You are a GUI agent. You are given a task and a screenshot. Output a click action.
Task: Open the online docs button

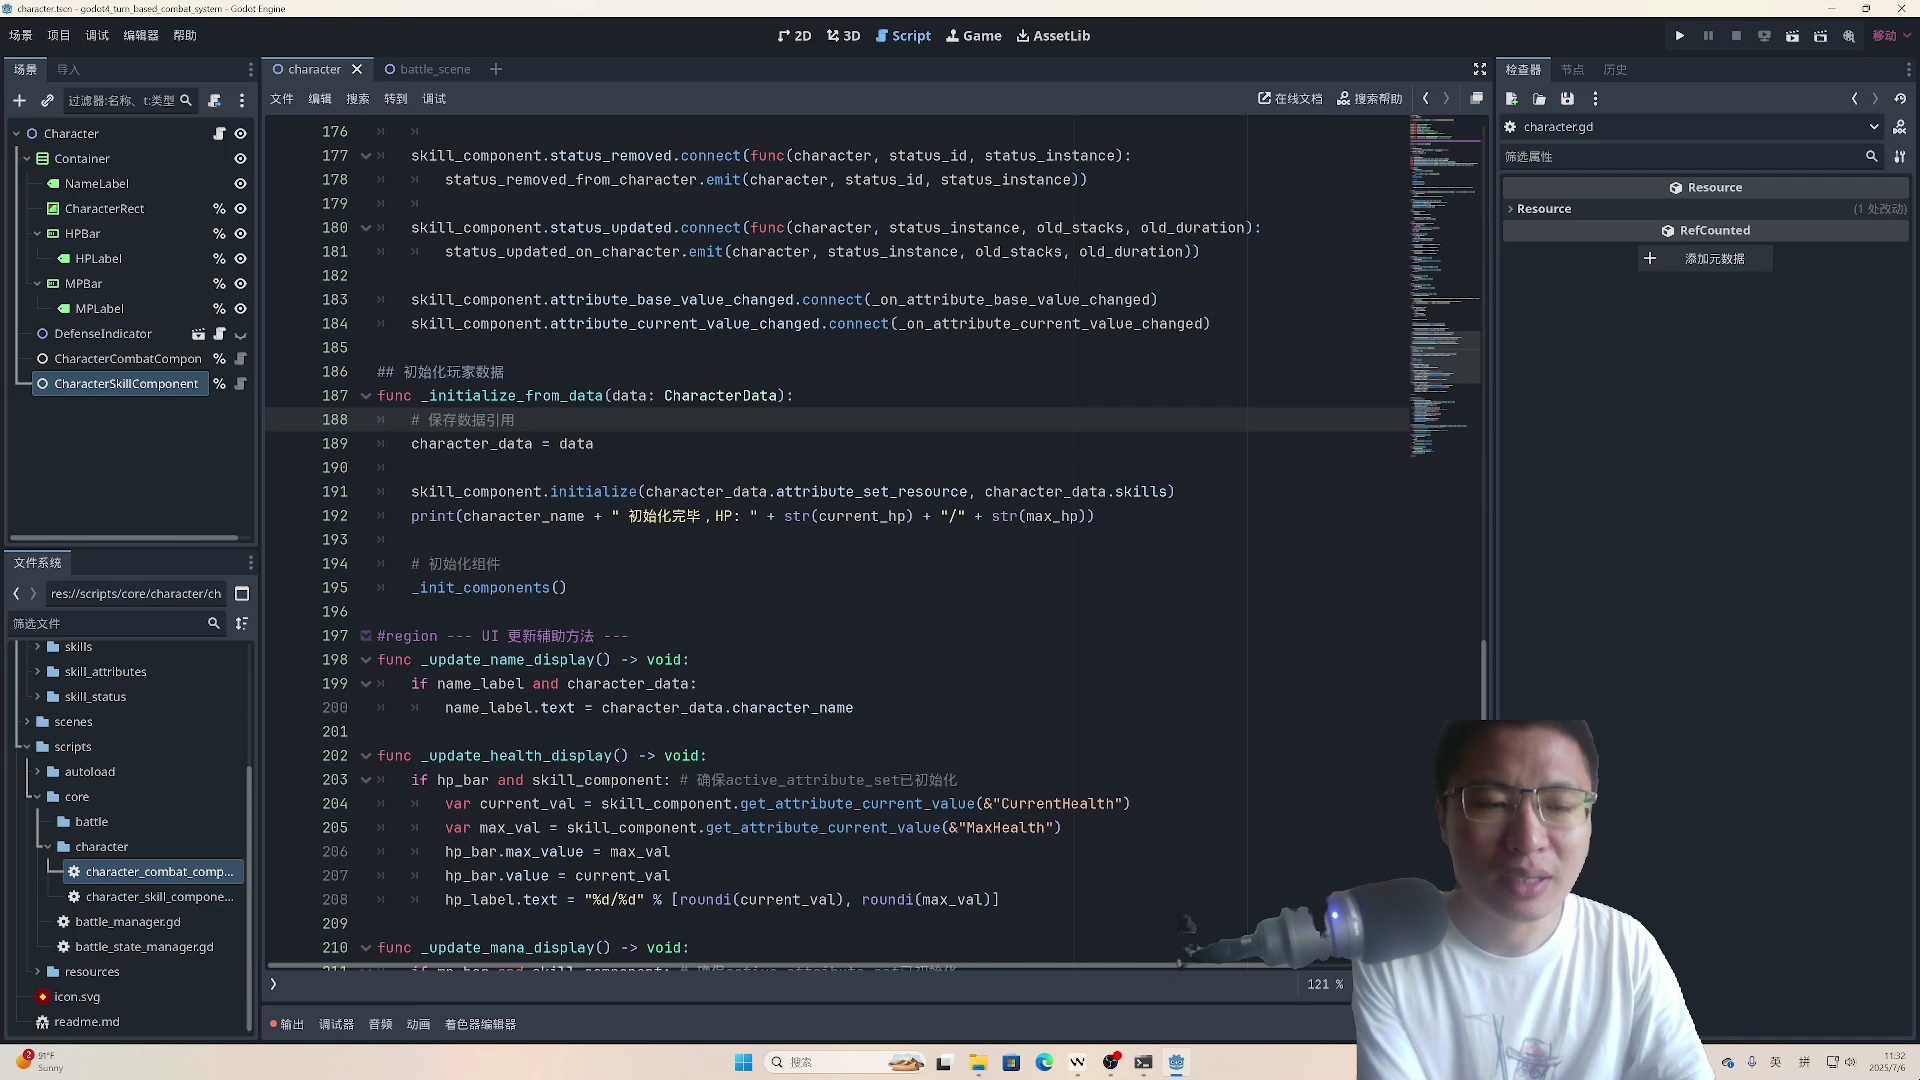click(1290, 99)
